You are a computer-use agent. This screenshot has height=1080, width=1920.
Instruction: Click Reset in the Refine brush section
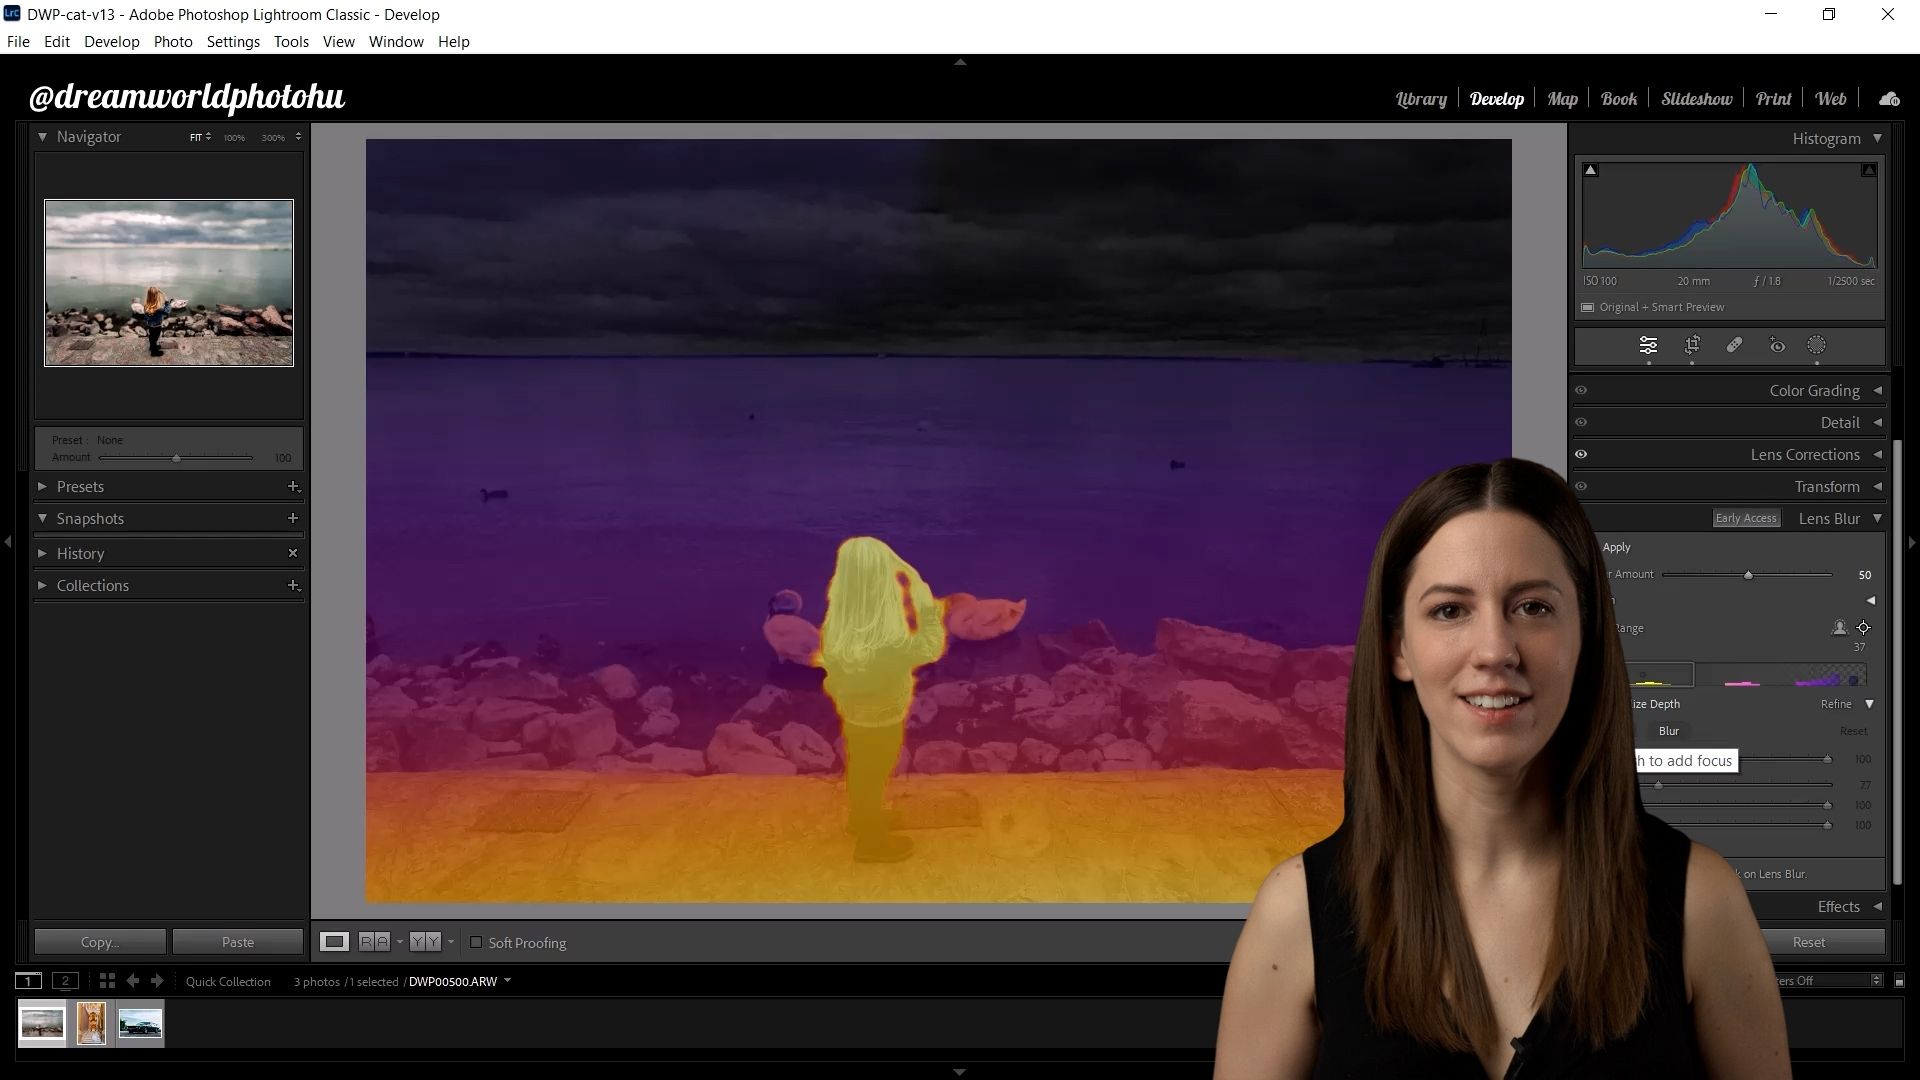click(1853, 731)
